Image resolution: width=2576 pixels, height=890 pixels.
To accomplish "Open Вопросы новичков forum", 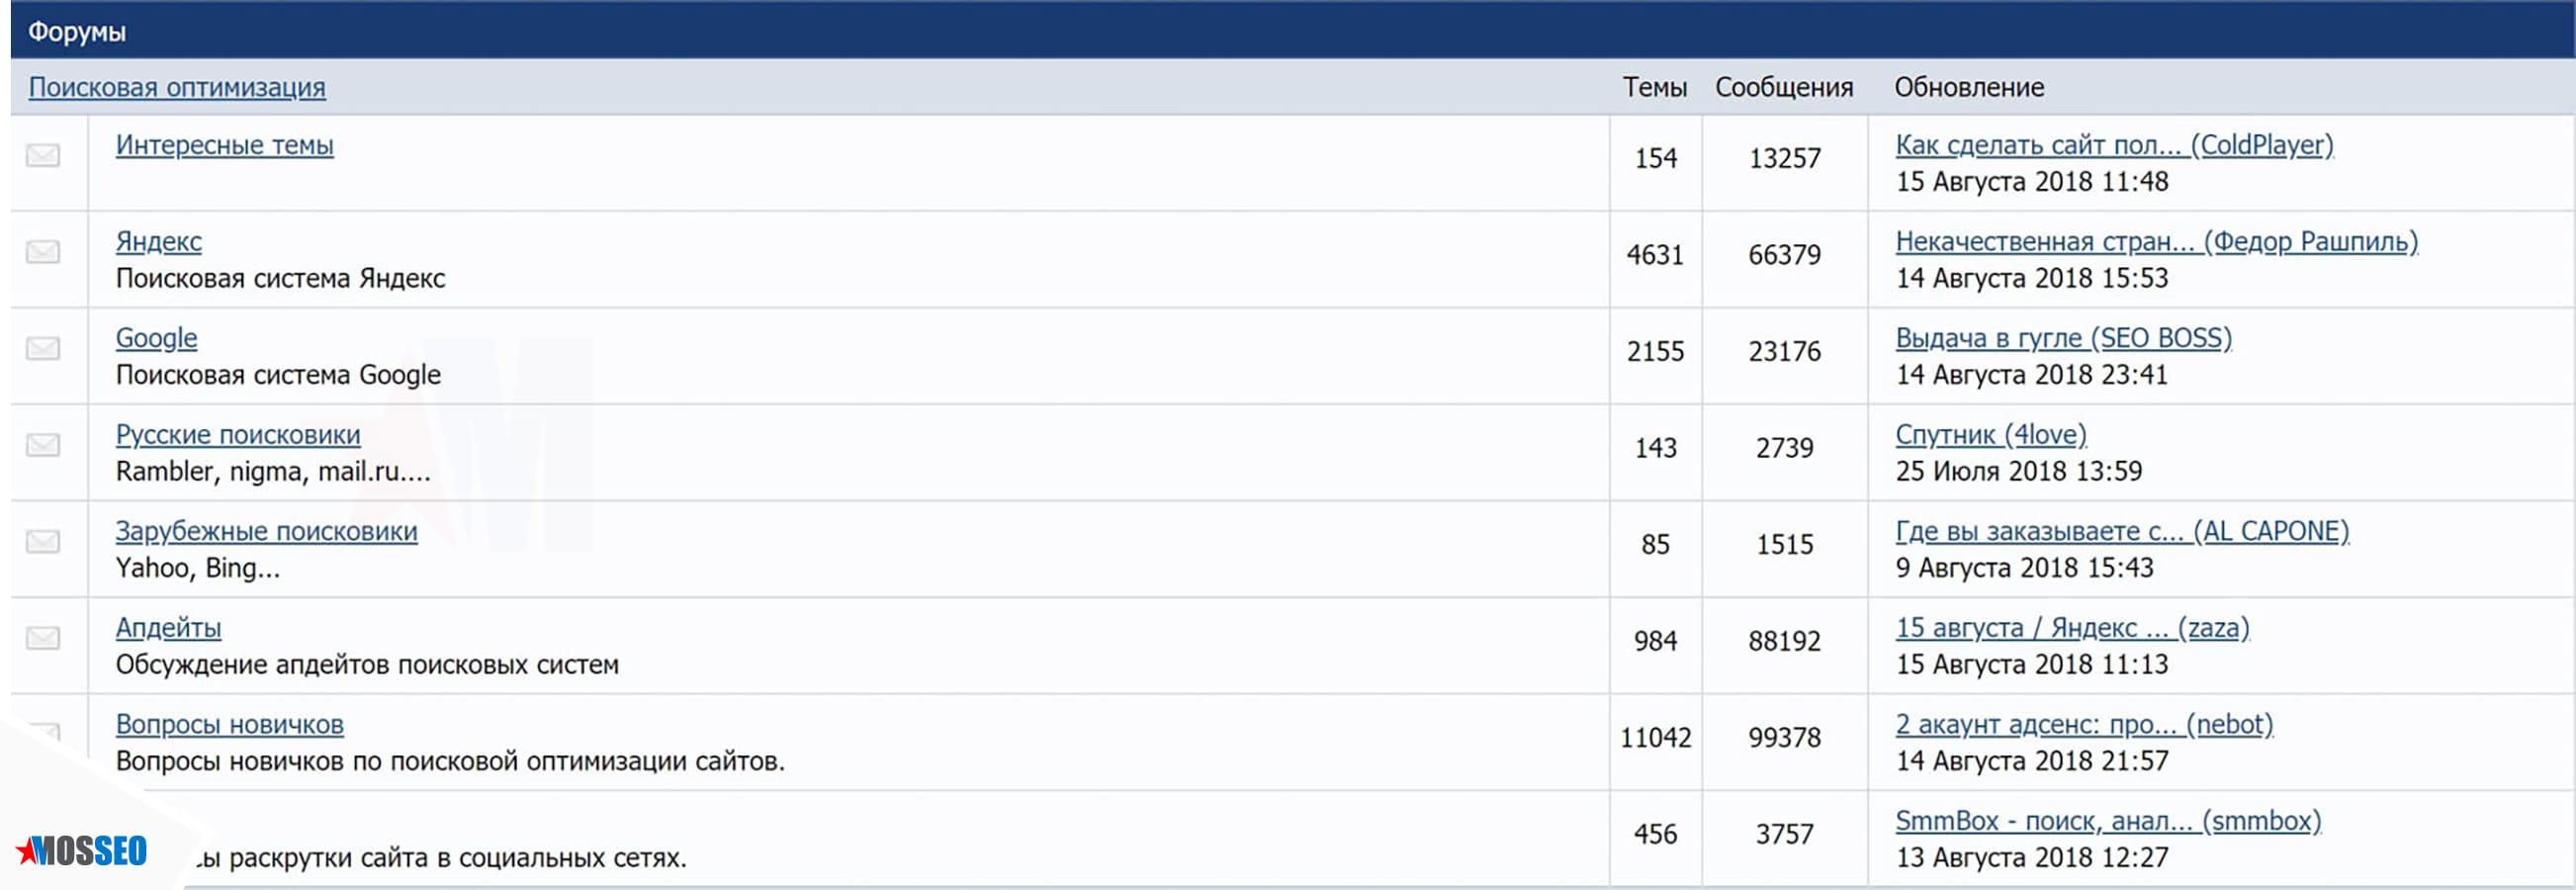I will [229, 725].
